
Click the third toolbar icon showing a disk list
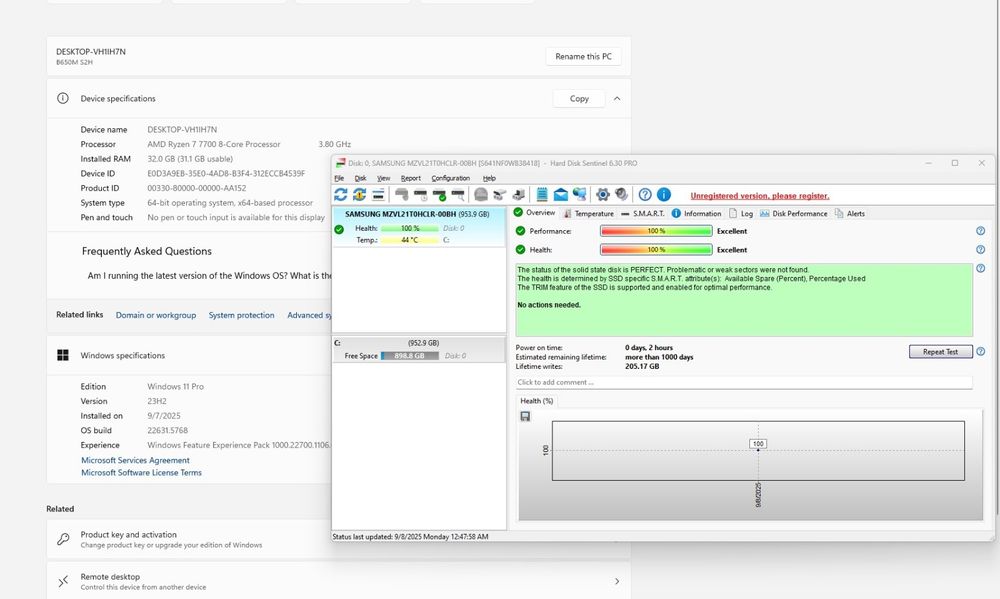378,195
